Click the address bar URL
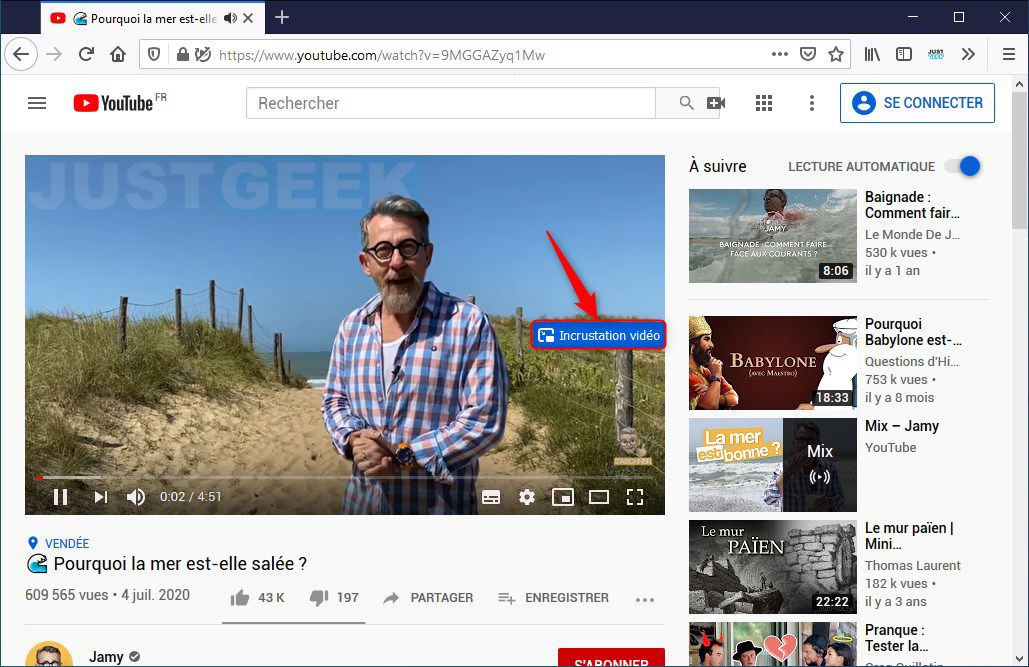The height and width of the screenshot is (667, 1029). [382, 55]
